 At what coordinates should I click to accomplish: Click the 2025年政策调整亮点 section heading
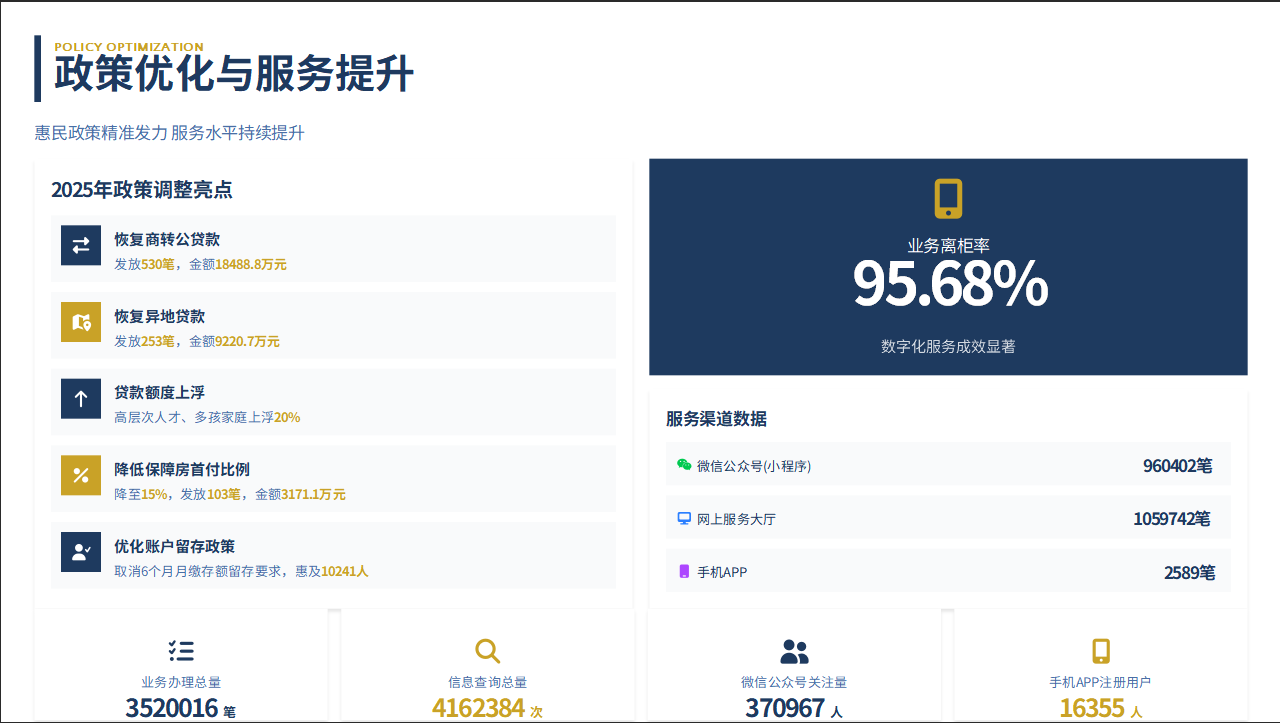pyautogui.click(x=142, y=190)
